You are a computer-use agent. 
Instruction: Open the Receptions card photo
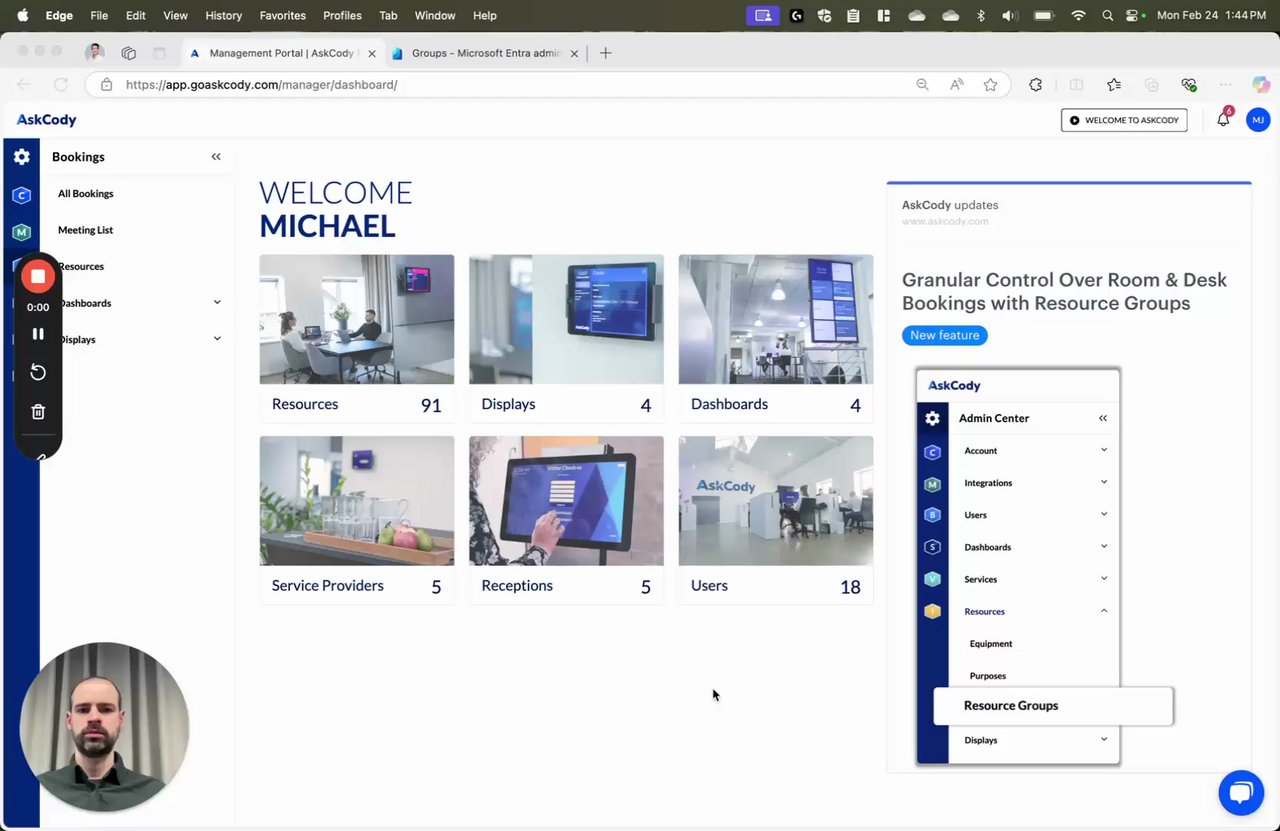(x=566, y=501)
